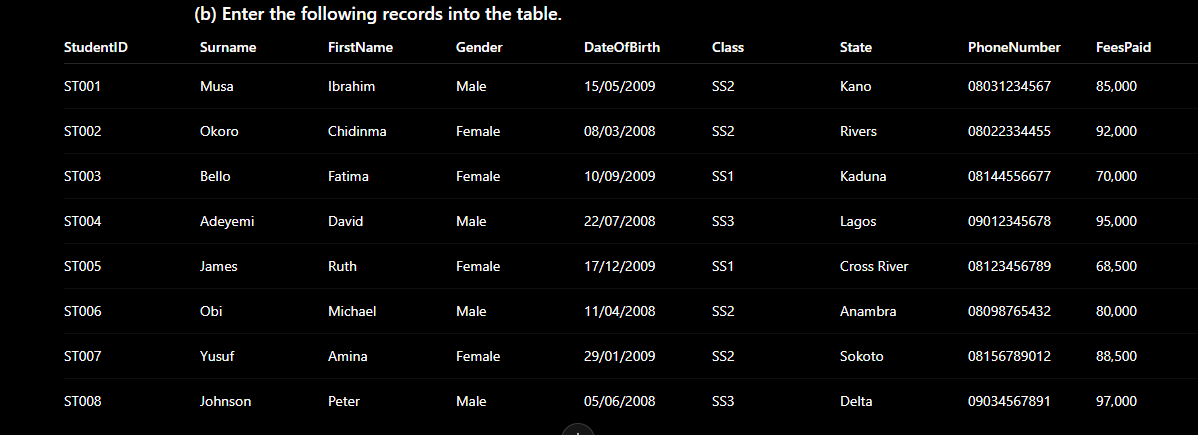Screen dimensions: 1198x435
Task: Select the StudentID column header
Action: tap(96, 47)
